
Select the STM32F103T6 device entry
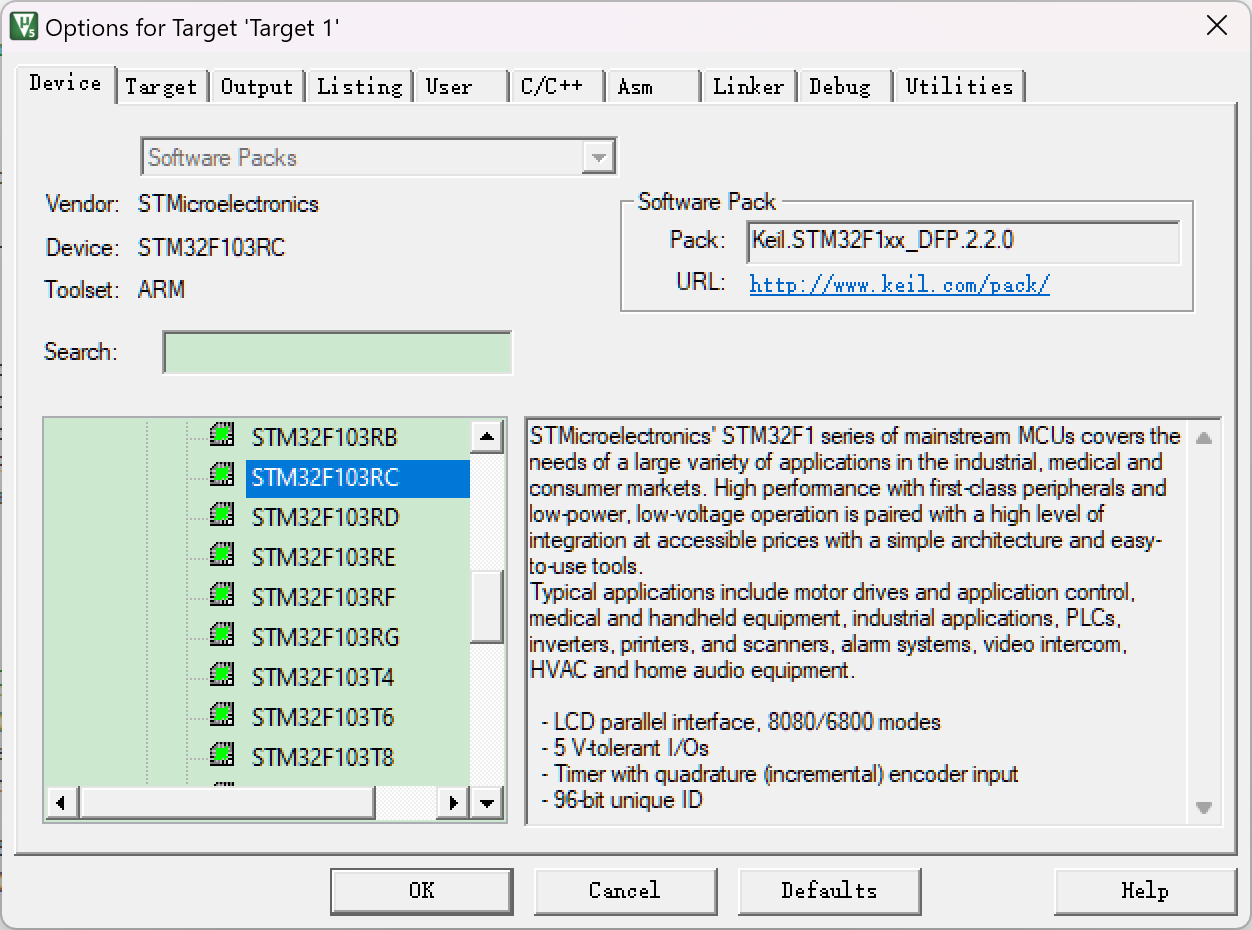point(323,718)
